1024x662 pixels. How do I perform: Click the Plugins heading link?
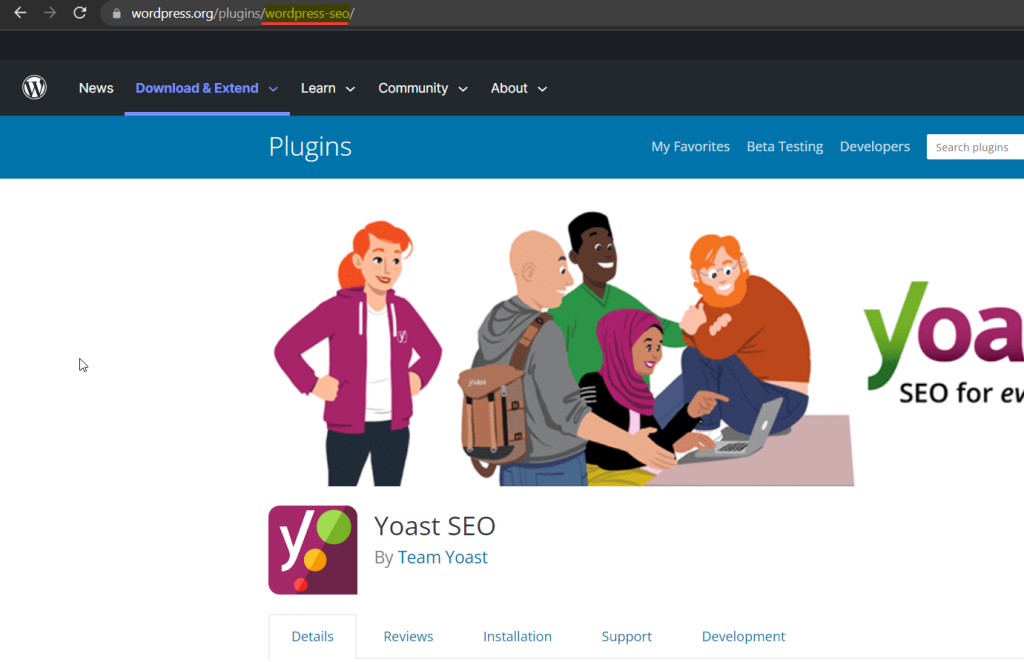[x=310, y=146]
